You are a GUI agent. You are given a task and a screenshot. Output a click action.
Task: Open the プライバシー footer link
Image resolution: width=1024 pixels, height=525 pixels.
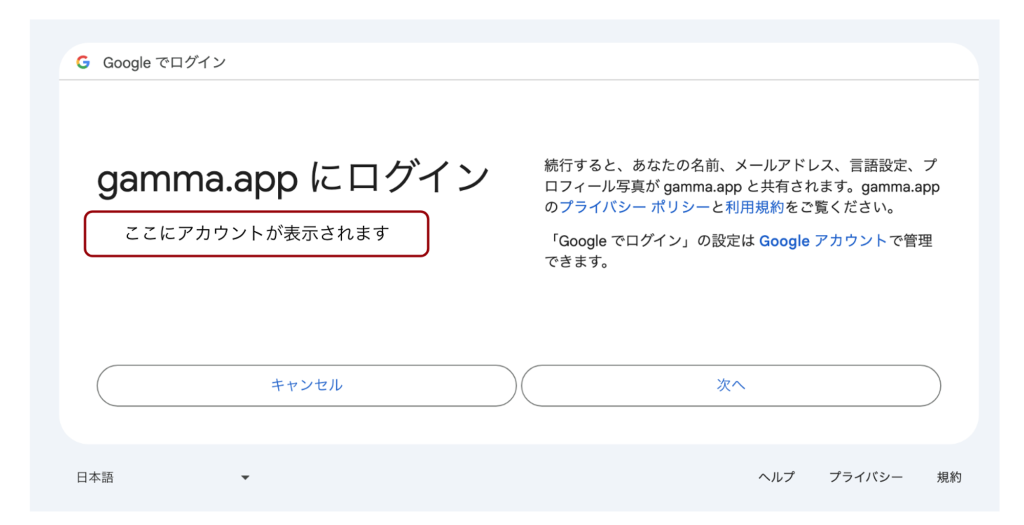click(x=865, y=478)
